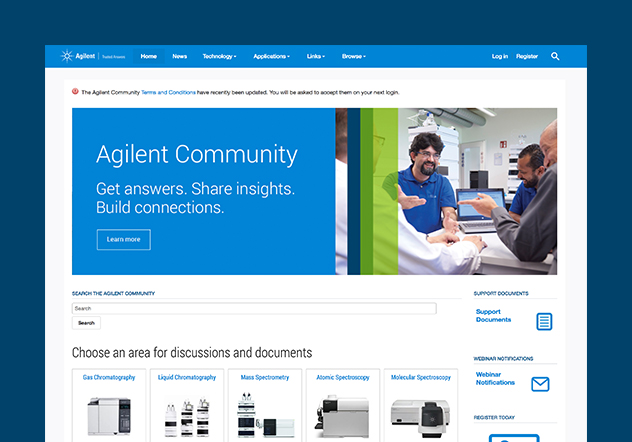
Task: Click the 'Agilent Community' banner heading
Action: [x=197, y=155]
